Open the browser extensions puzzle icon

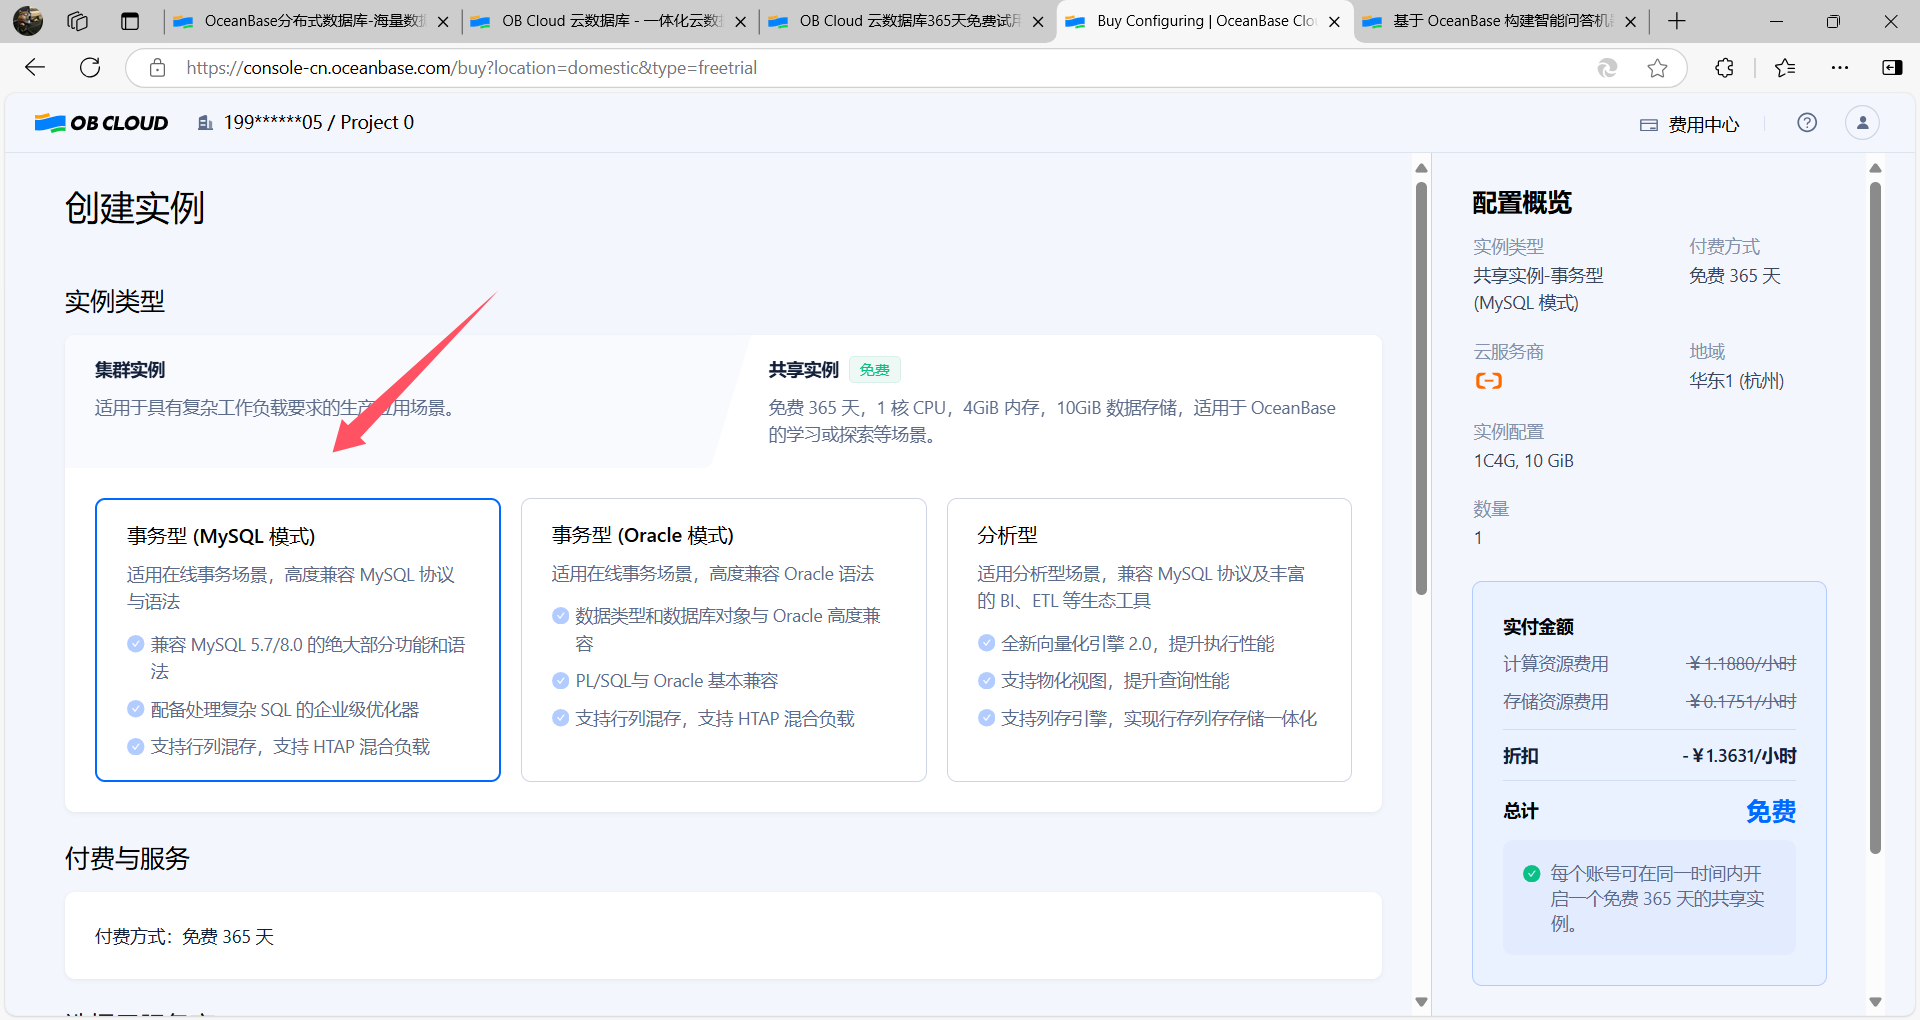1724,68
